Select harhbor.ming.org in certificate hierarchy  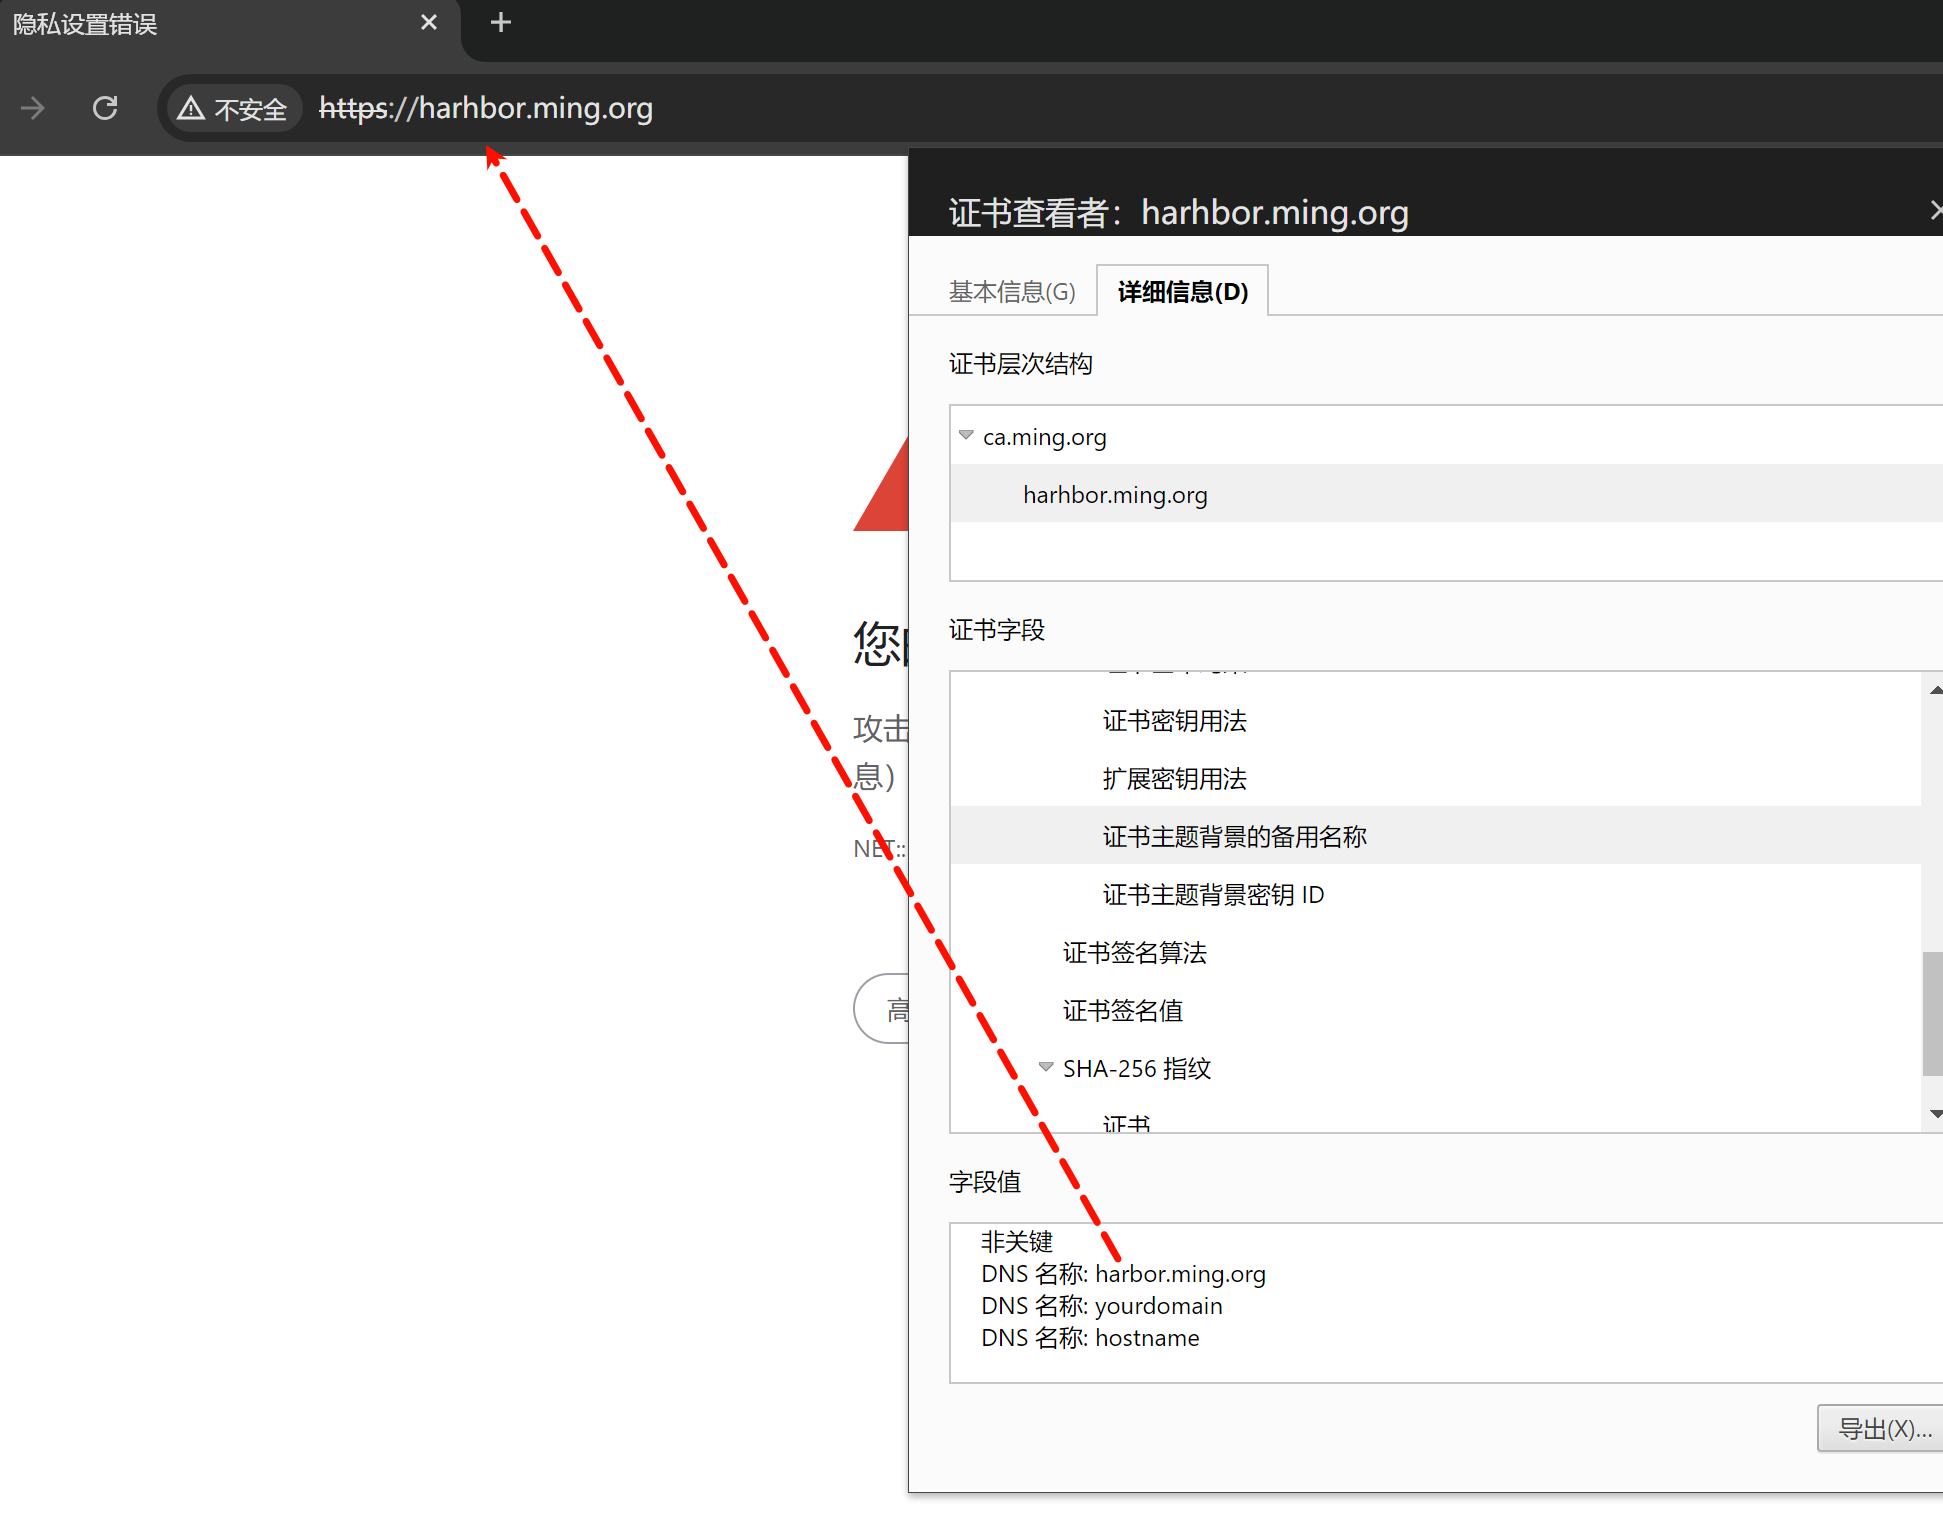tap(1115, 495)
